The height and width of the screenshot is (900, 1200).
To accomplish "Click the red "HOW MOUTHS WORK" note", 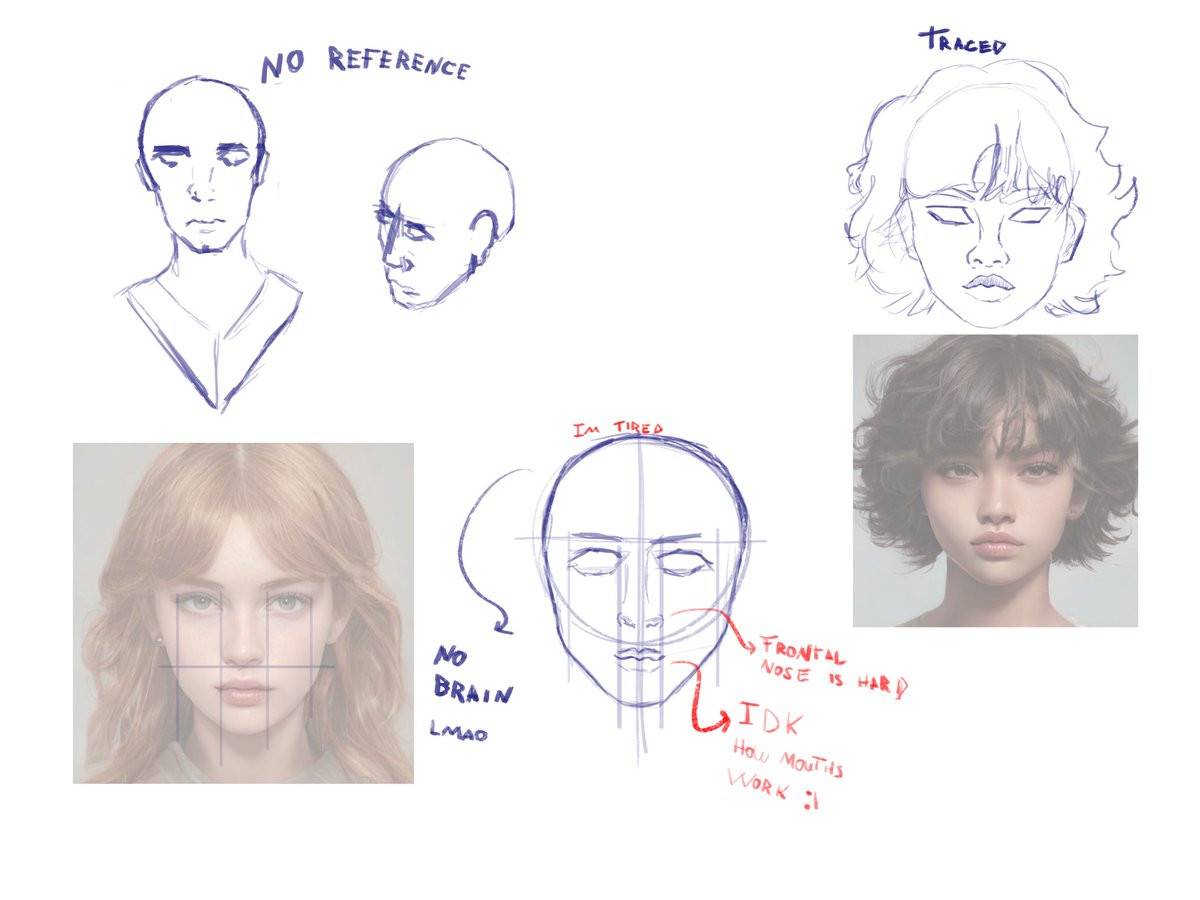I will [x=787, y=773].
